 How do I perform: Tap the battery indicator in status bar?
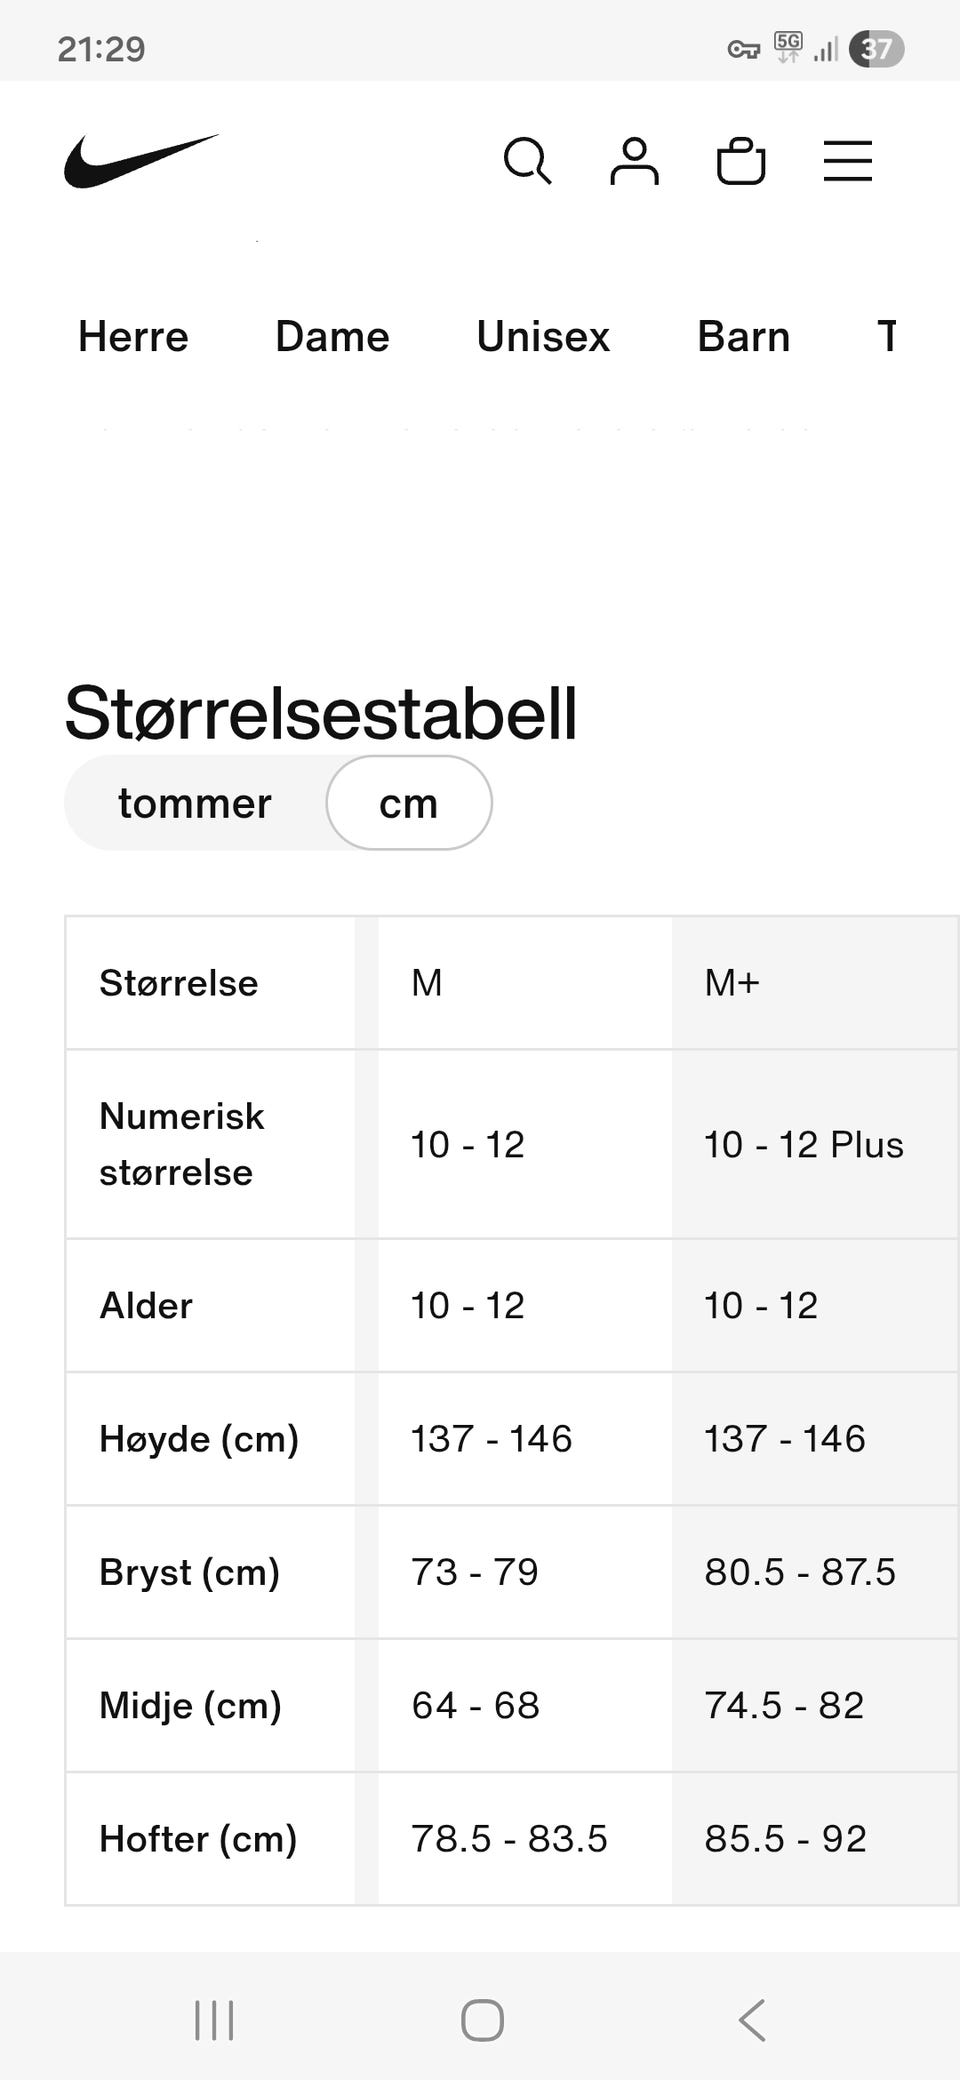coord(876,49)
